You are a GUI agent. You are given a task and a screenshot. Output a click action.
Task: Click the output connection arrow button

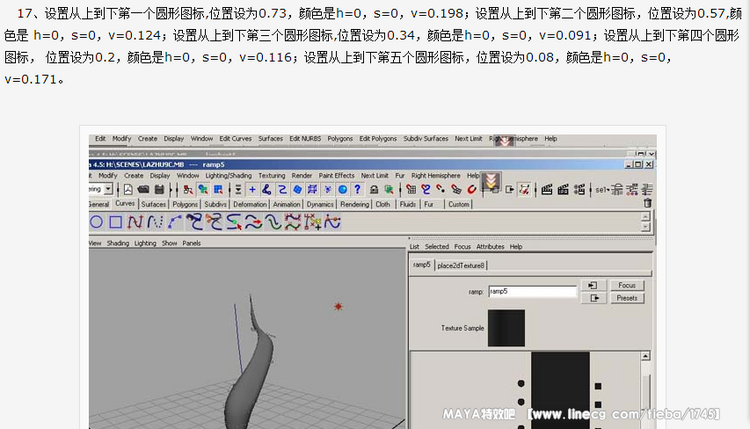click(593, 298)
